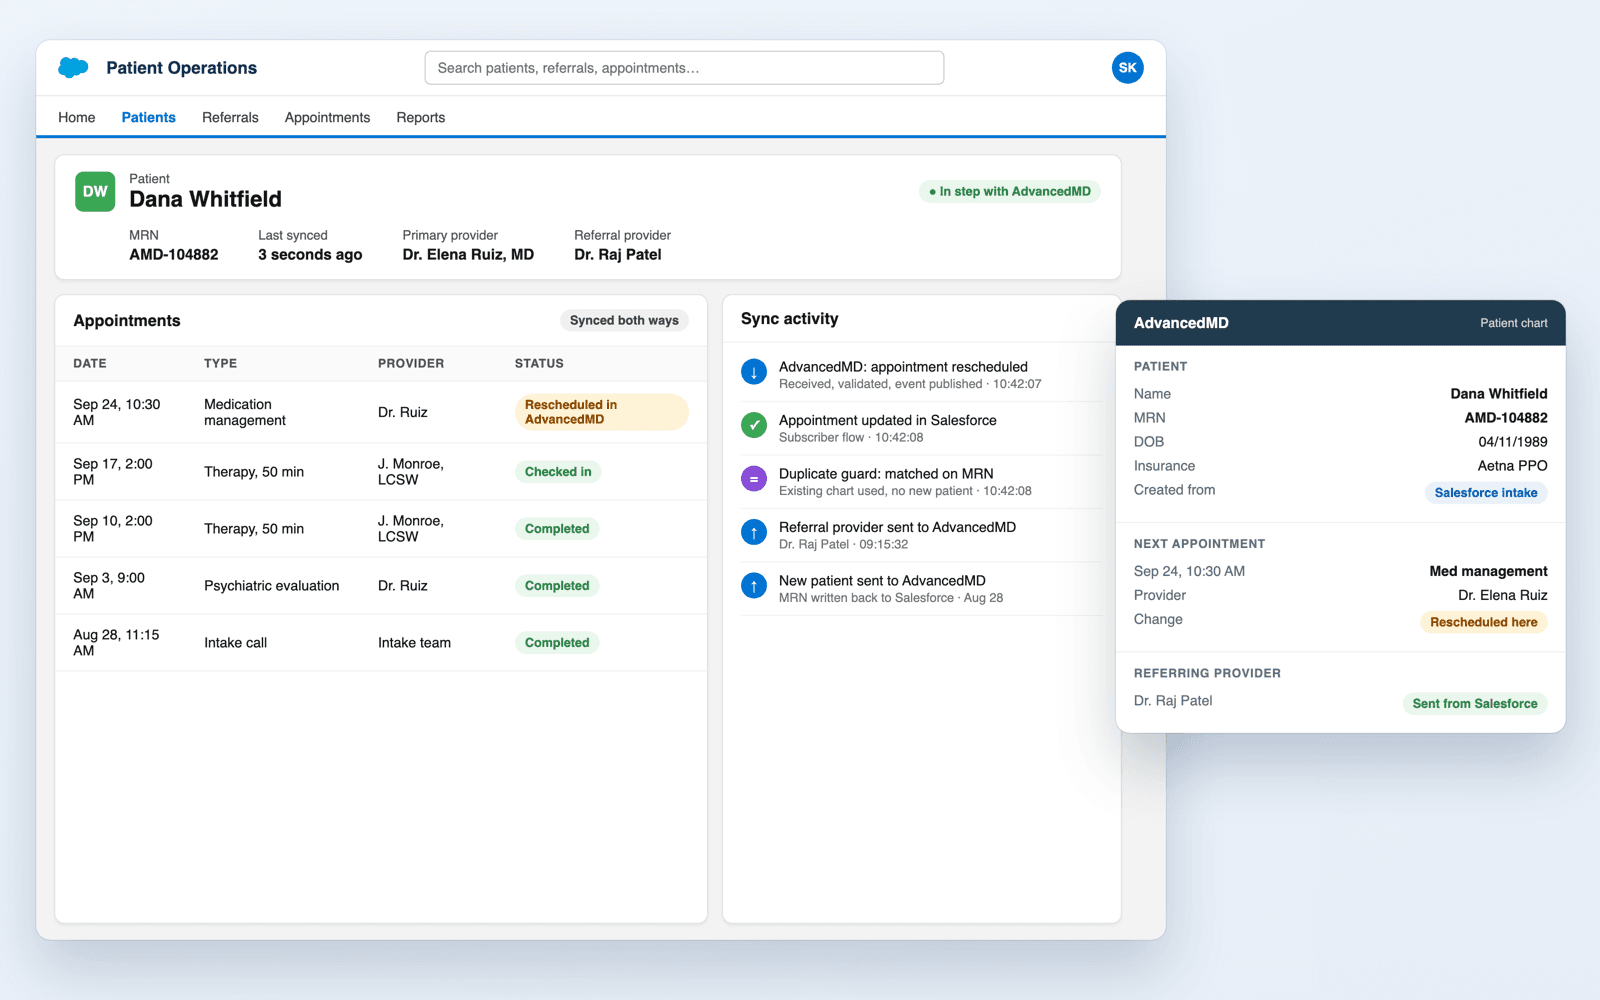Viewport: 1600px width, 1000px height.
Task: Click the PROVIDER column header
Action: coord(411,364)
